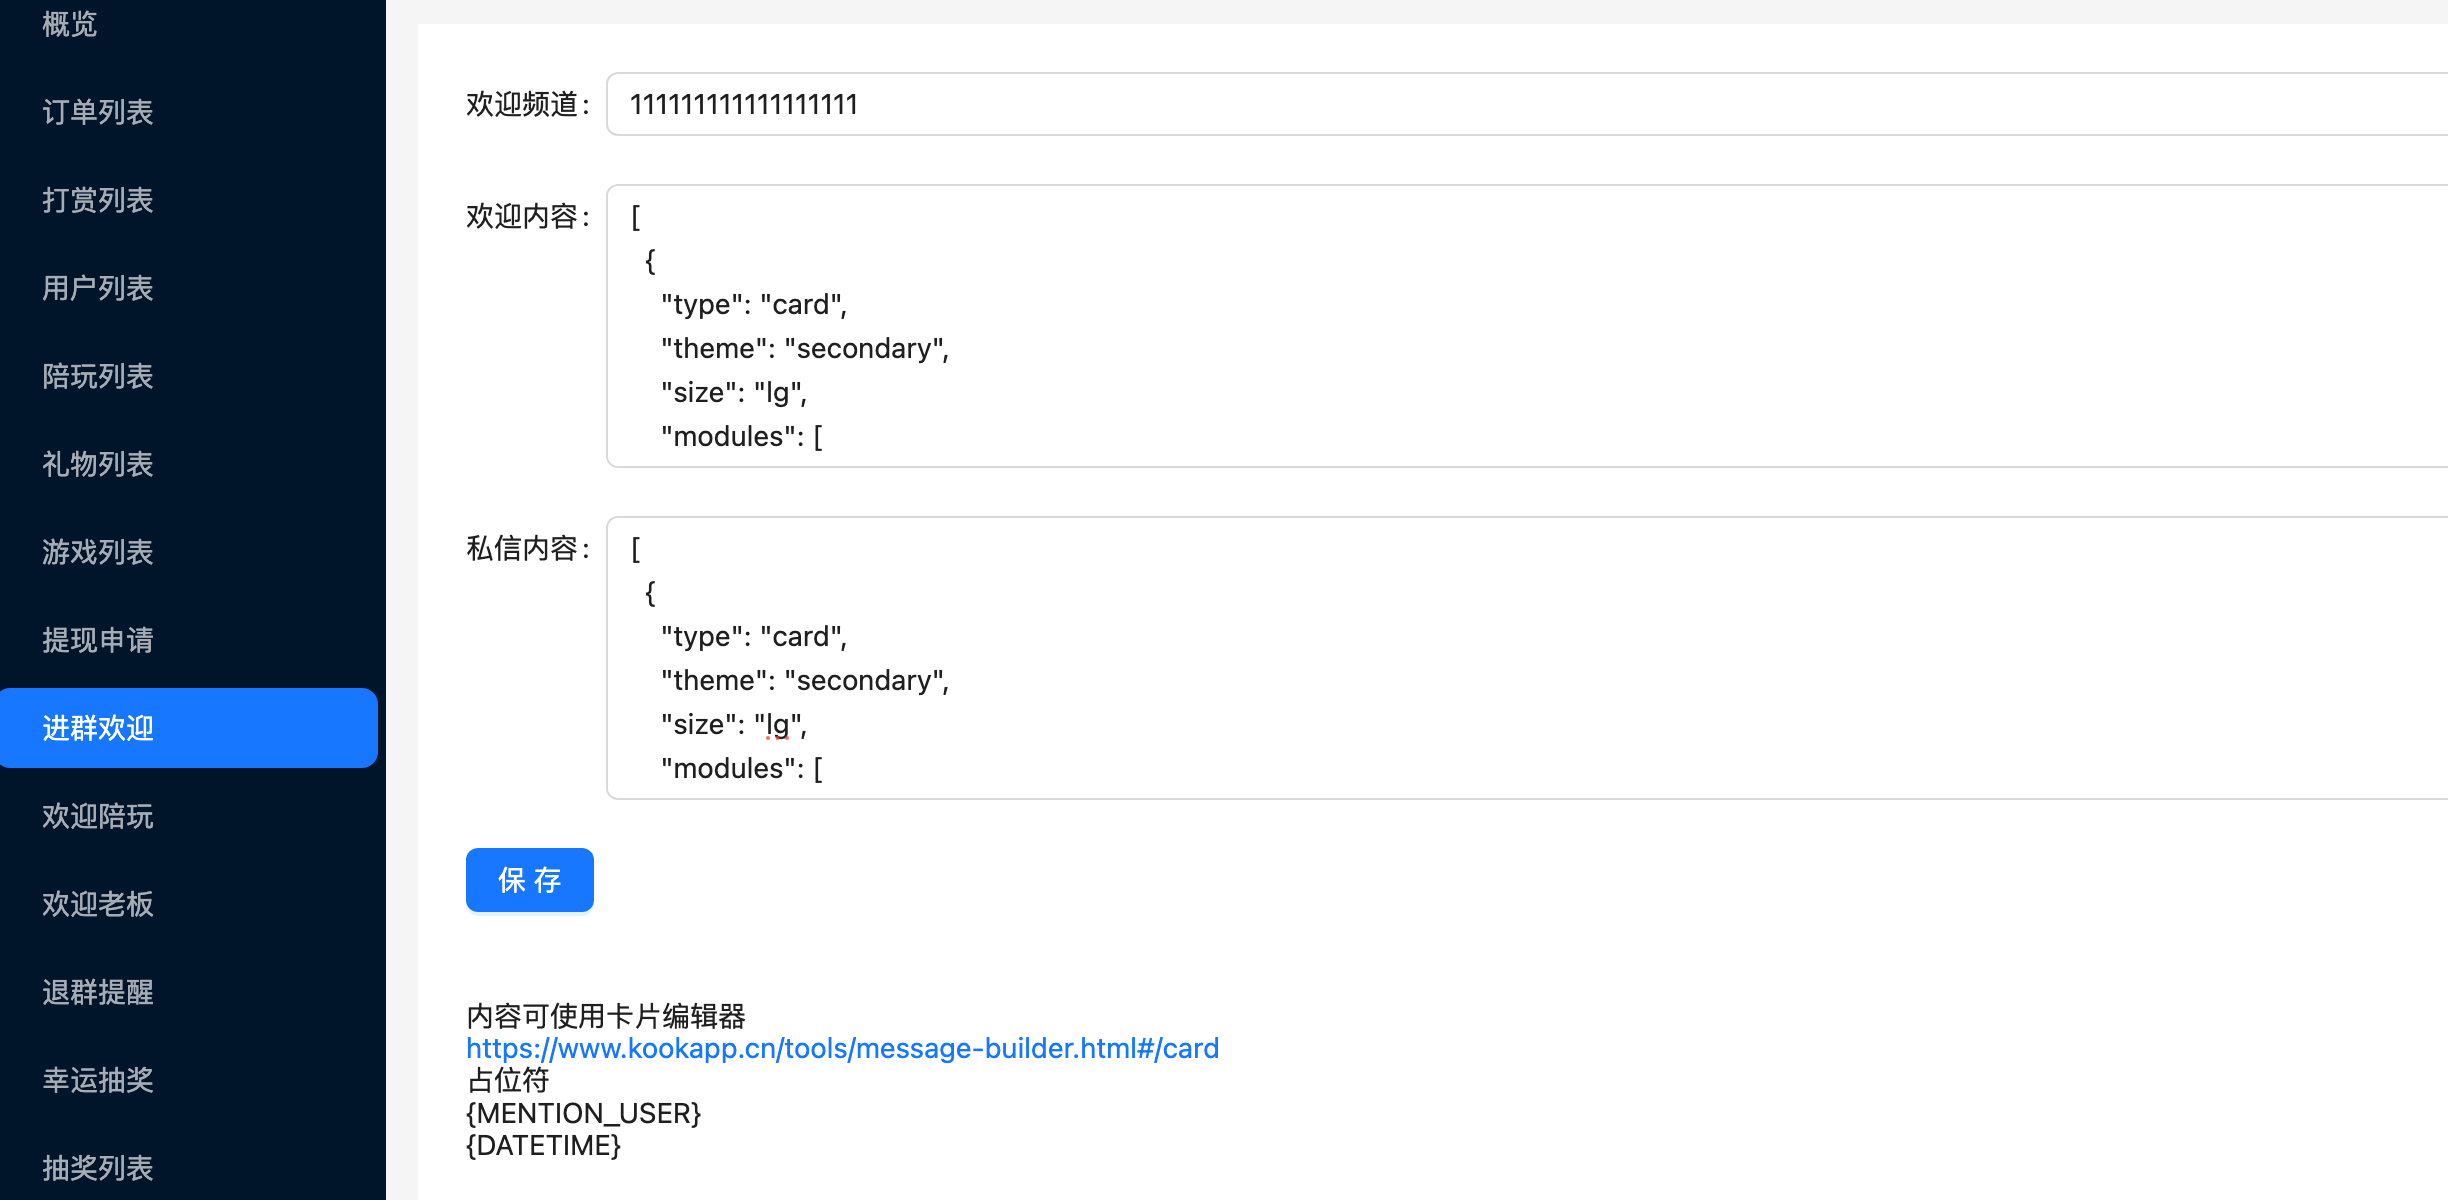The image size is (2448, 1200).
Task: Click the 保存 save button
Action: click(529, 880)
